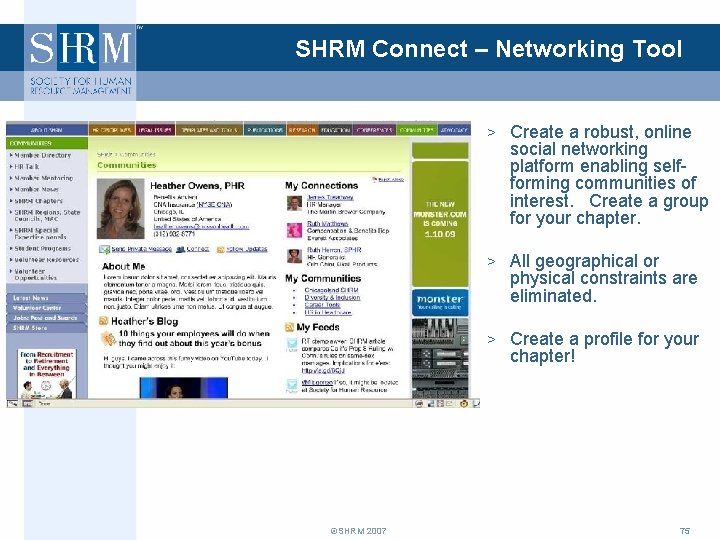Click the orange circular icon in the browser status bar
Viewport: 720px width, 540px height.
pyautogui.click(x=464, y=404)
